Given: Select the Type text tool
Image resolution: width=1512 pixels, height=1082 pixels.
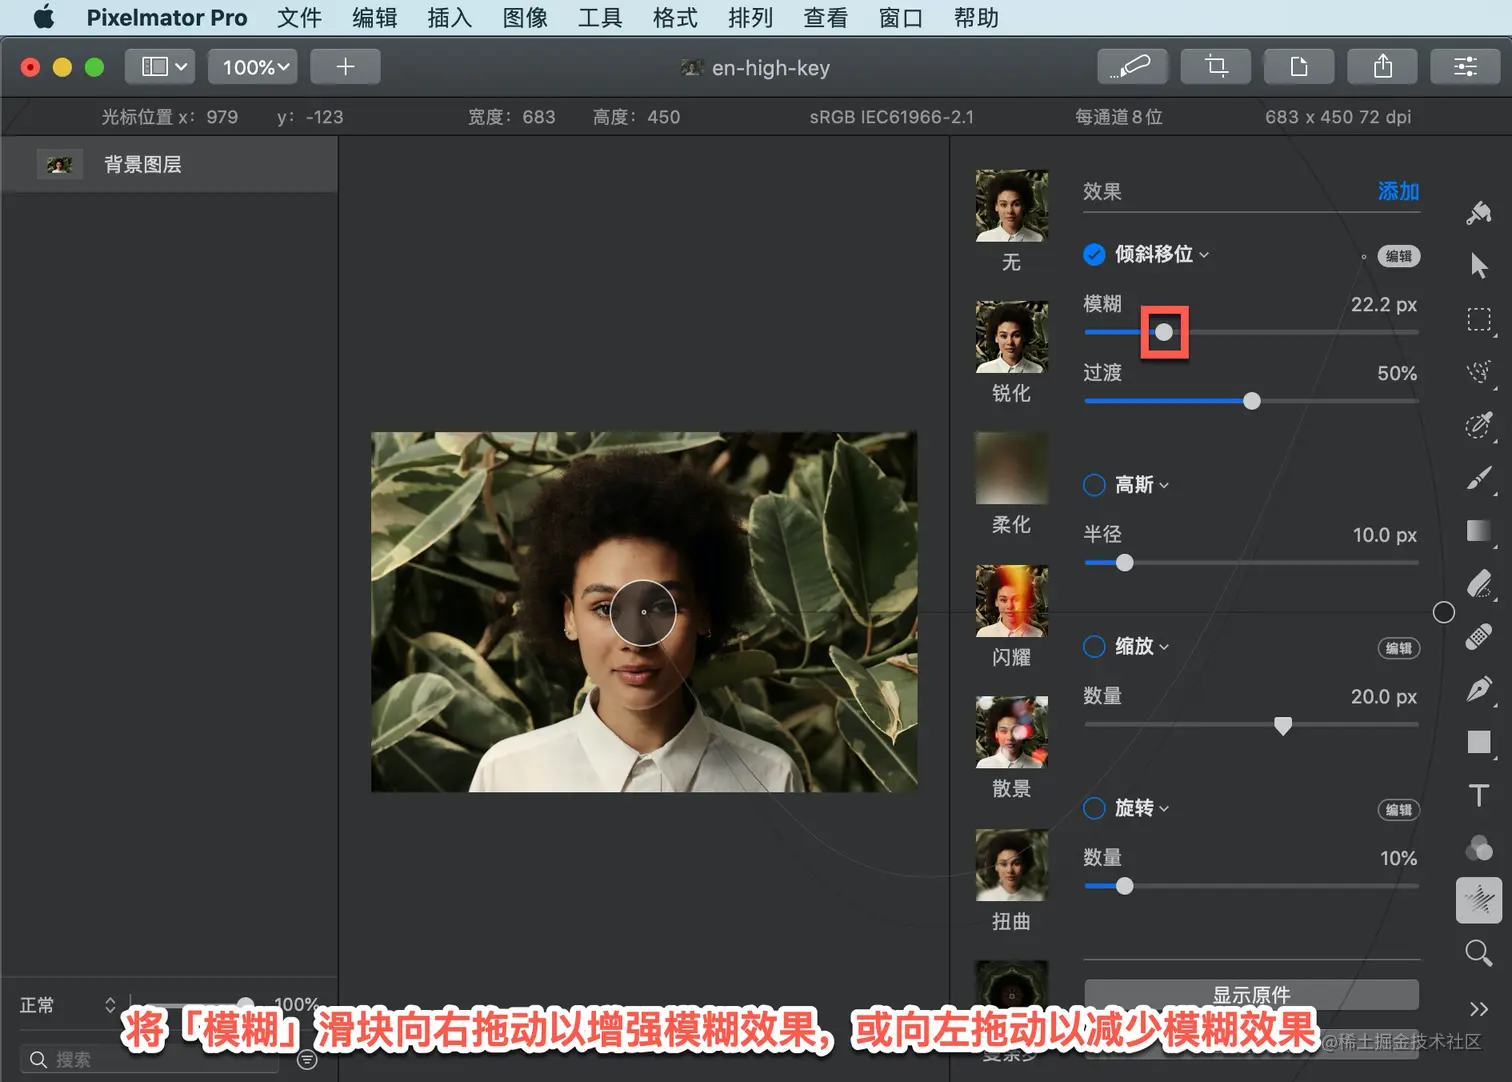Looking at the screenshot, I should click(1479, 795).
